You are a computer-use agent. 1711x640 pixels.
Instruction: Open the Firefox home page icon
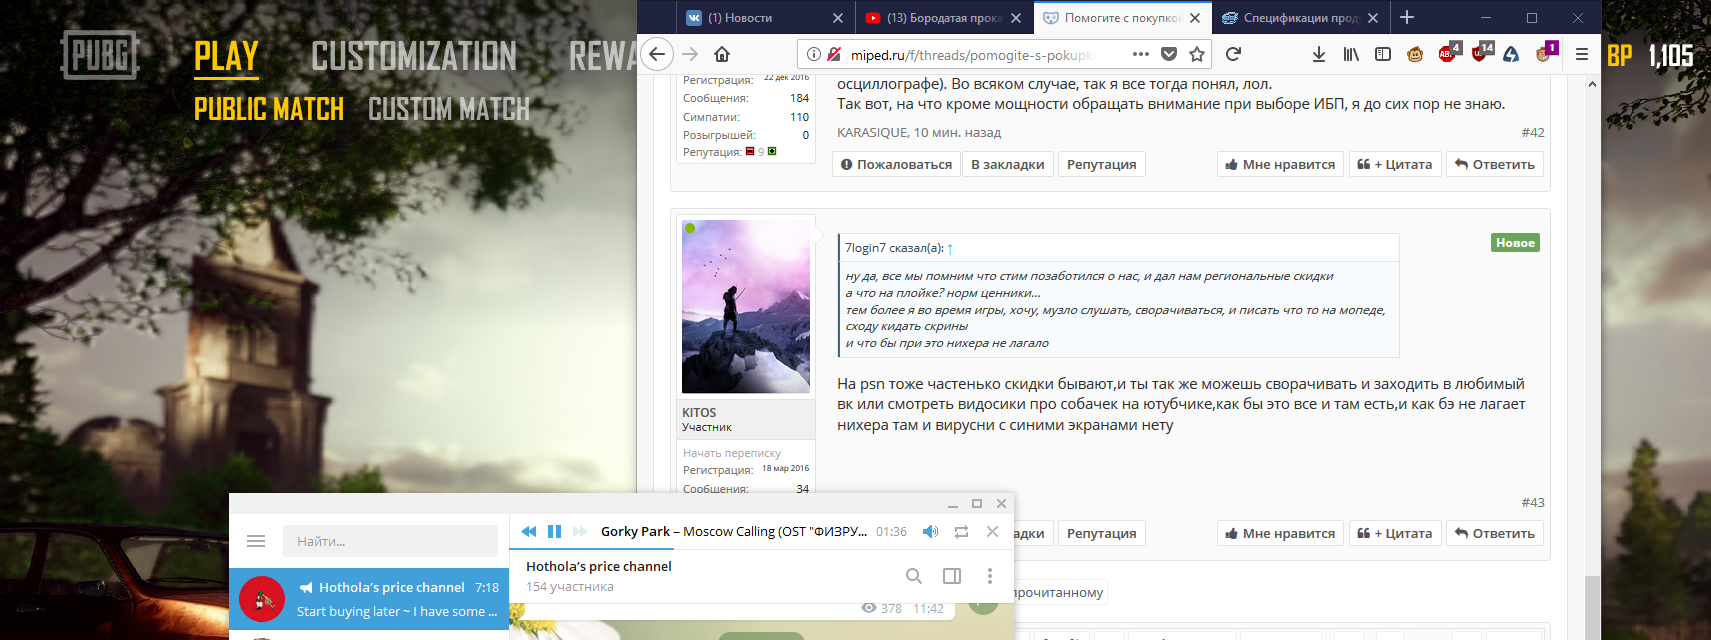click(722, 54)
